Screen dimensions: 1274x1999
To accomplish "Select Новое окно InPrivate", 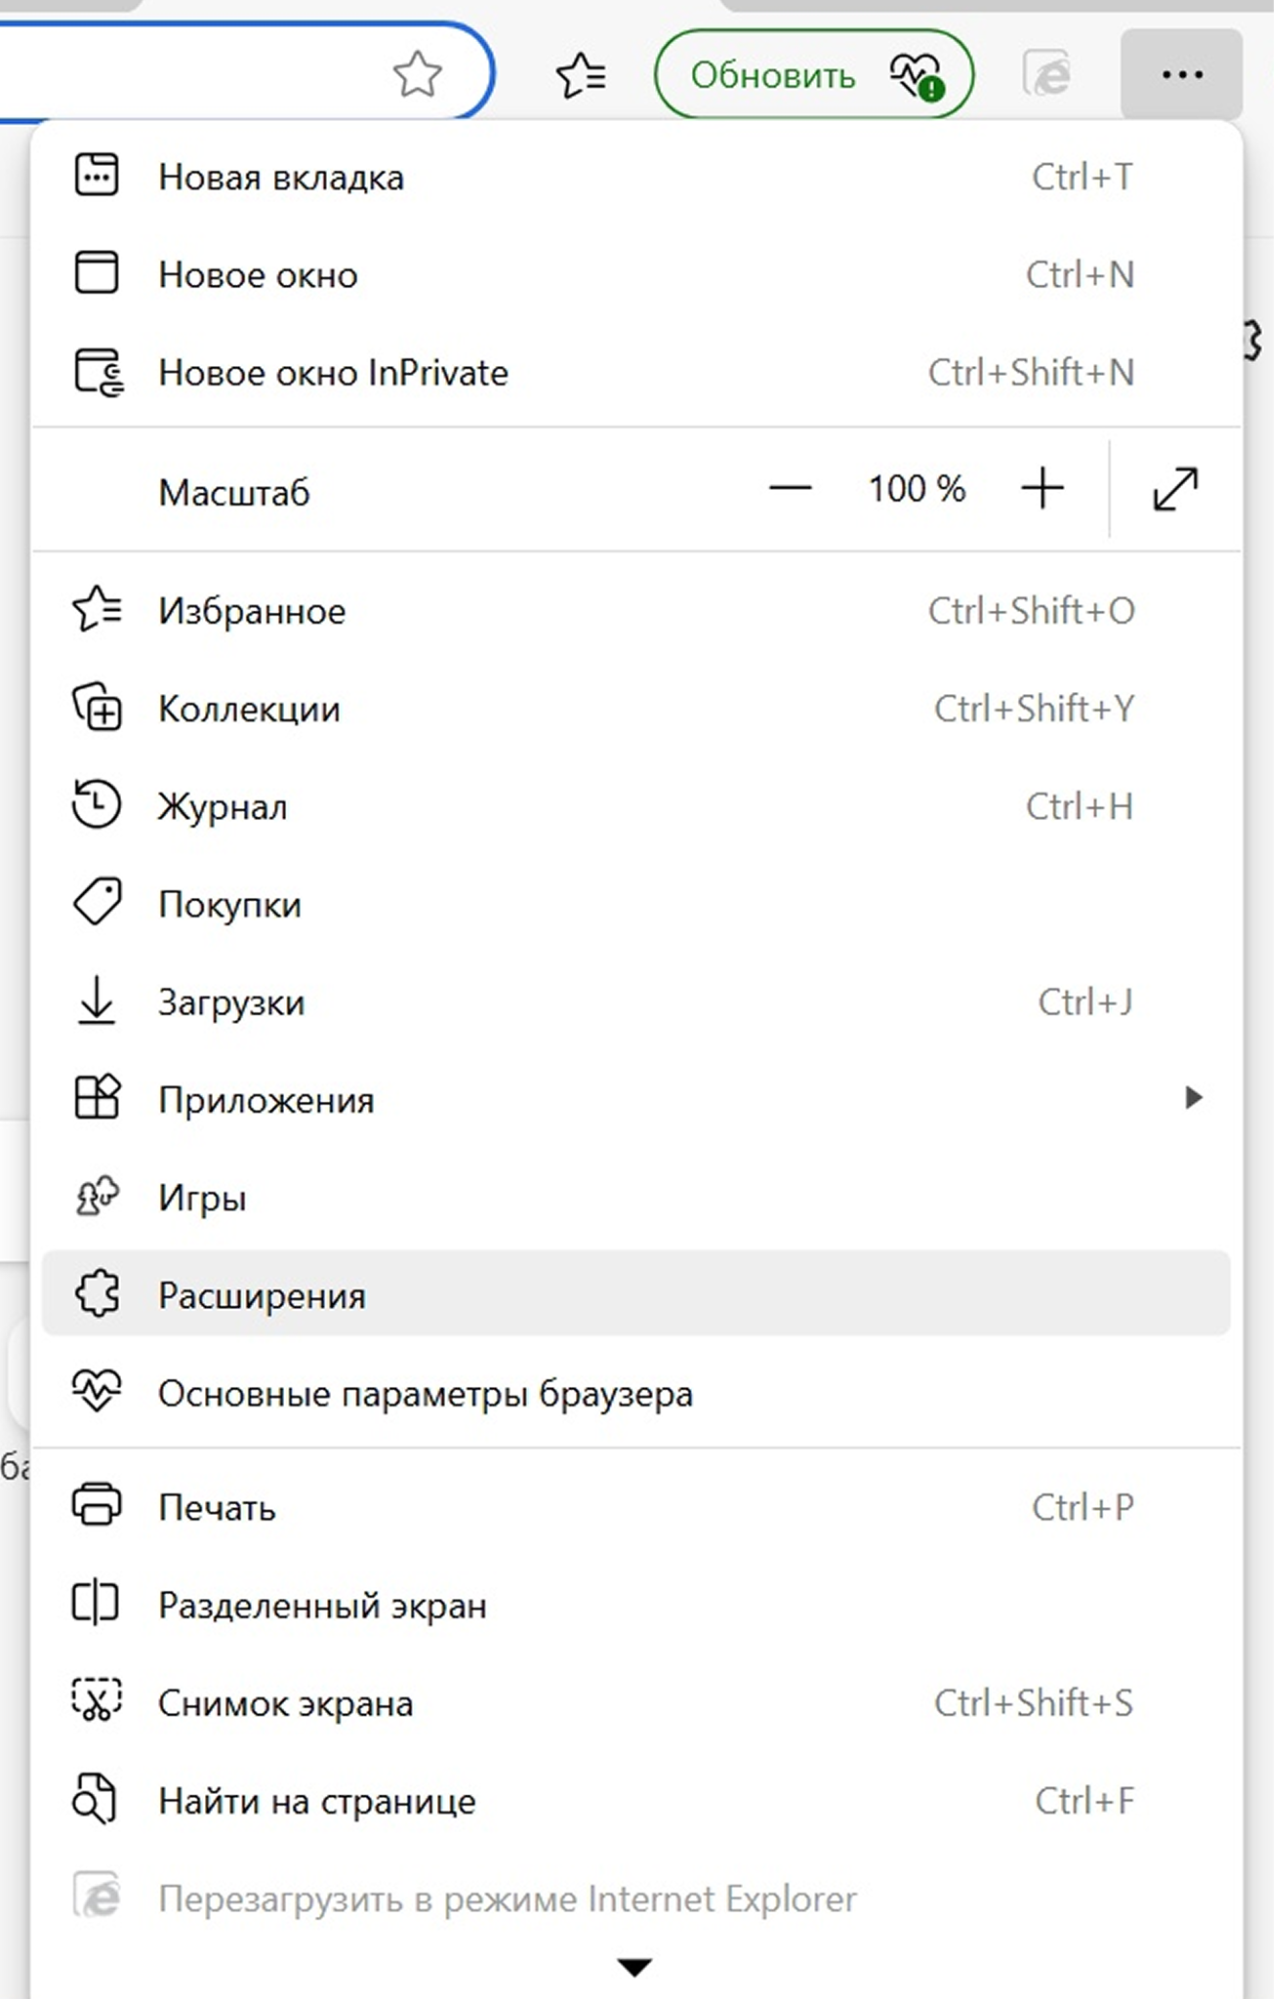I will [x=333, y=373].
